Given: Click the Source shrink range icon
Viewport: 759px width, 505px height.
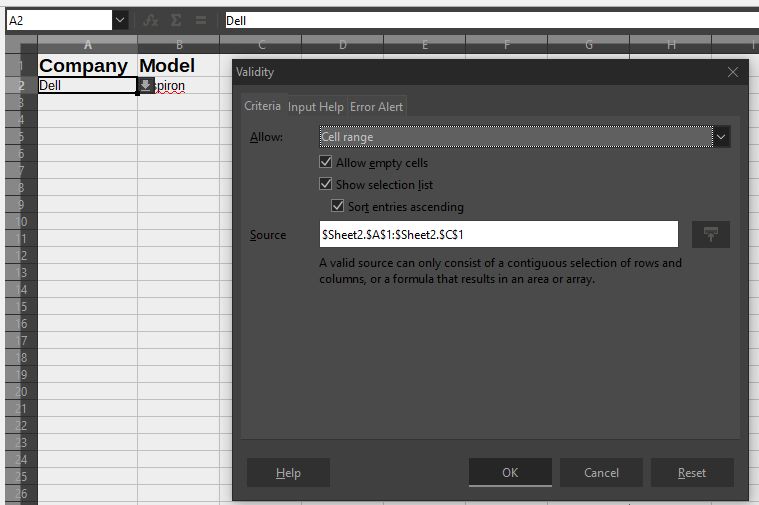Looking at the screenshot, I should (710, 235).
